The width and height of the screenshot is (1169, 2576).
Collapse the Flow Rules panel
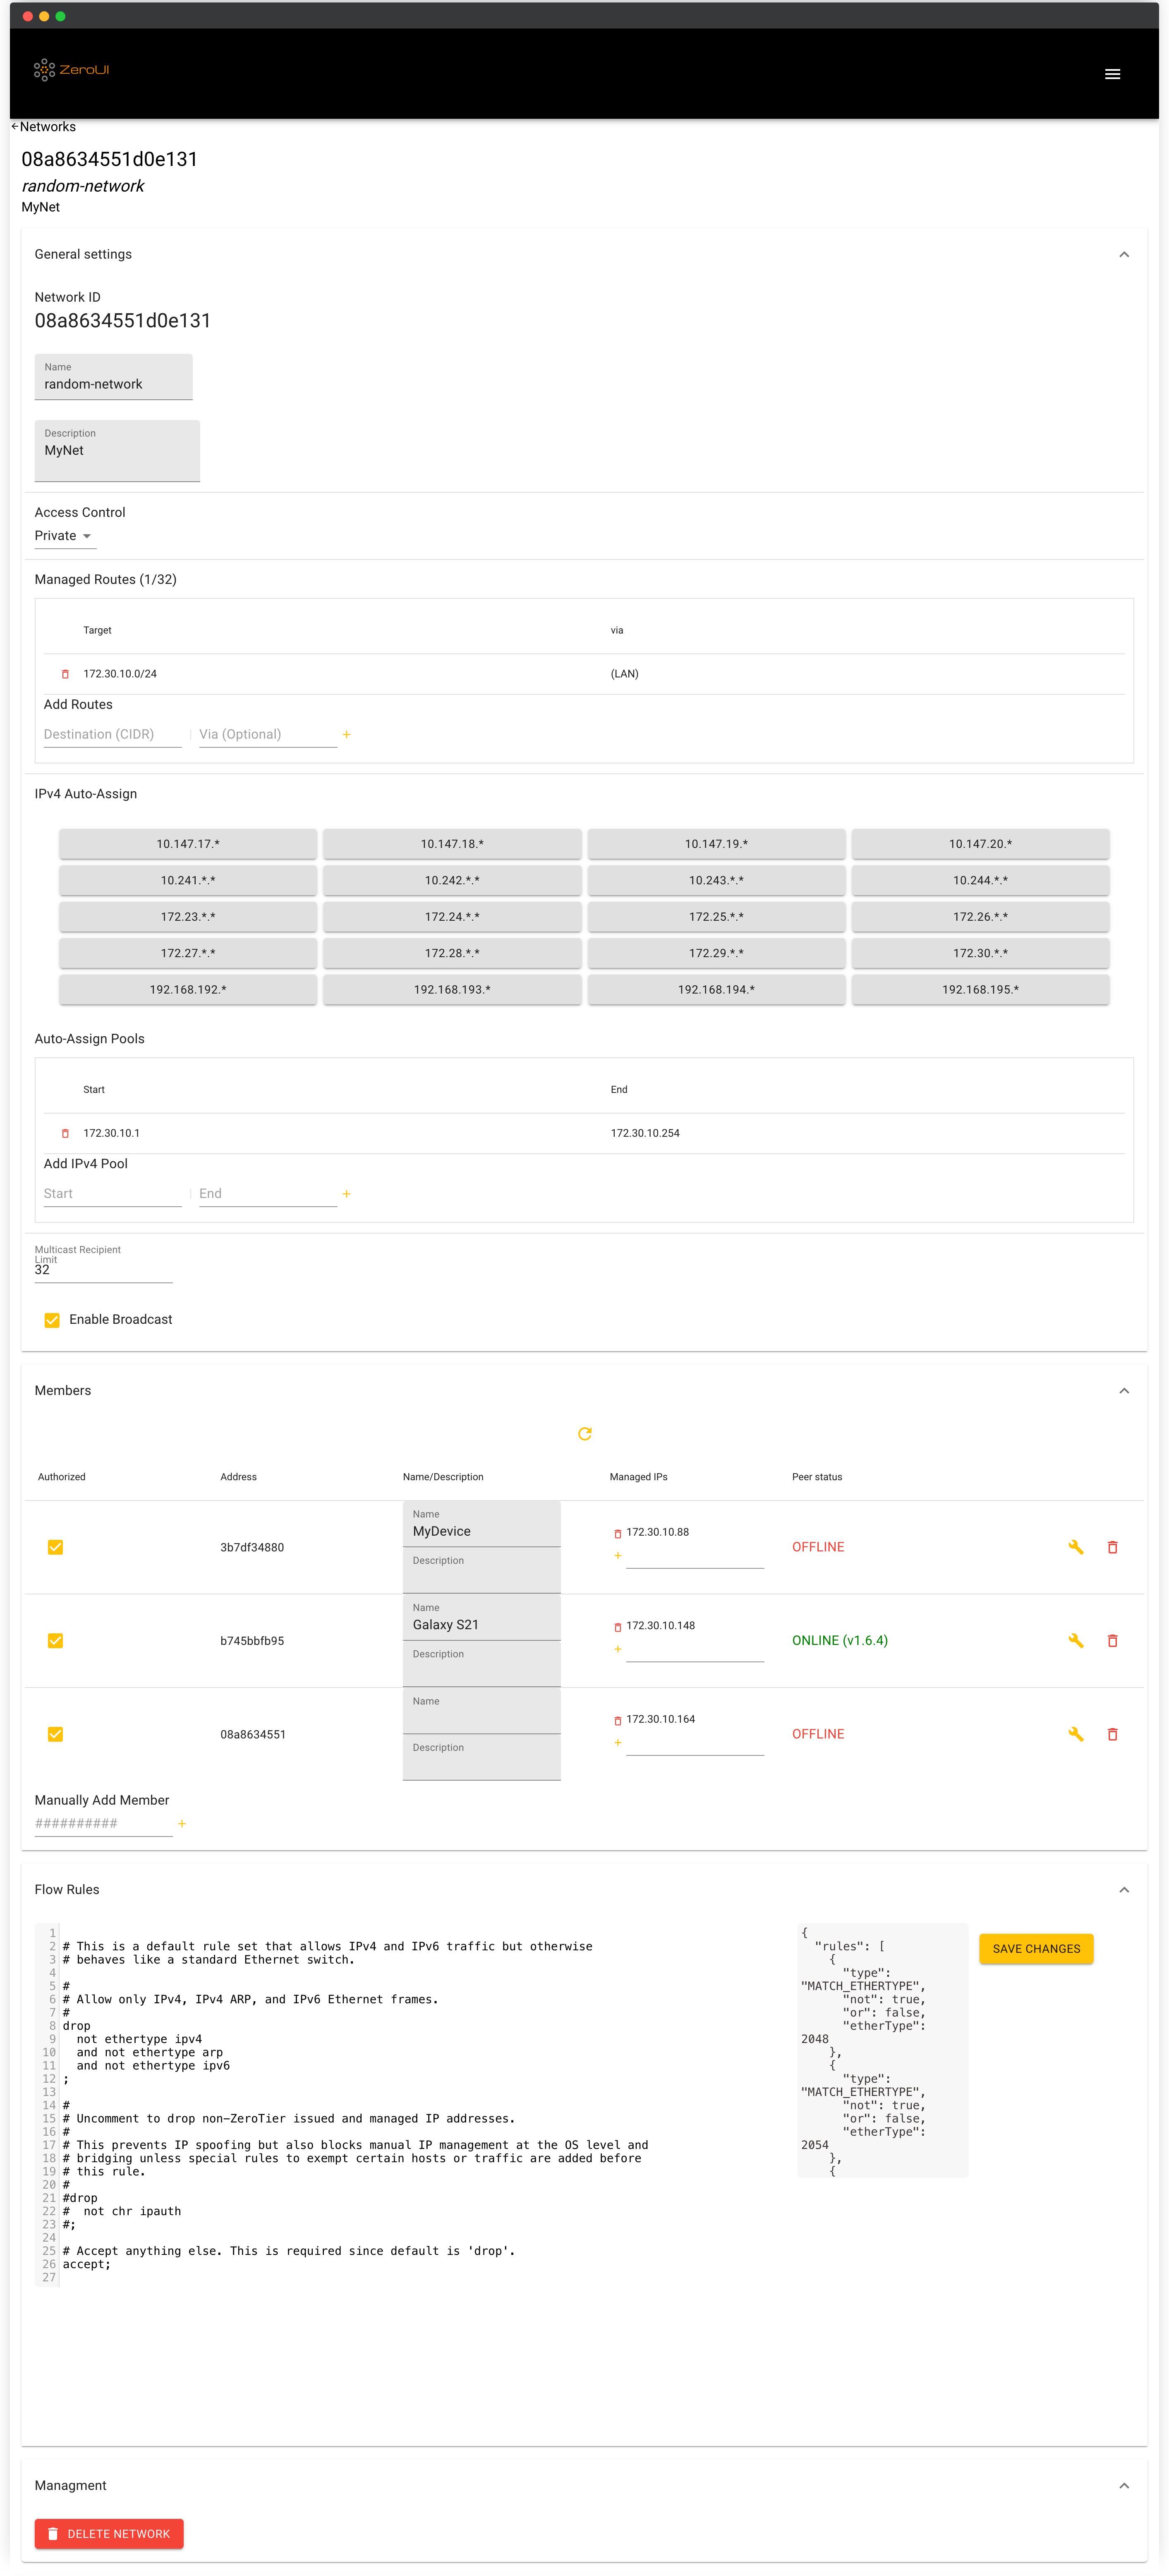point(1123,1889)
